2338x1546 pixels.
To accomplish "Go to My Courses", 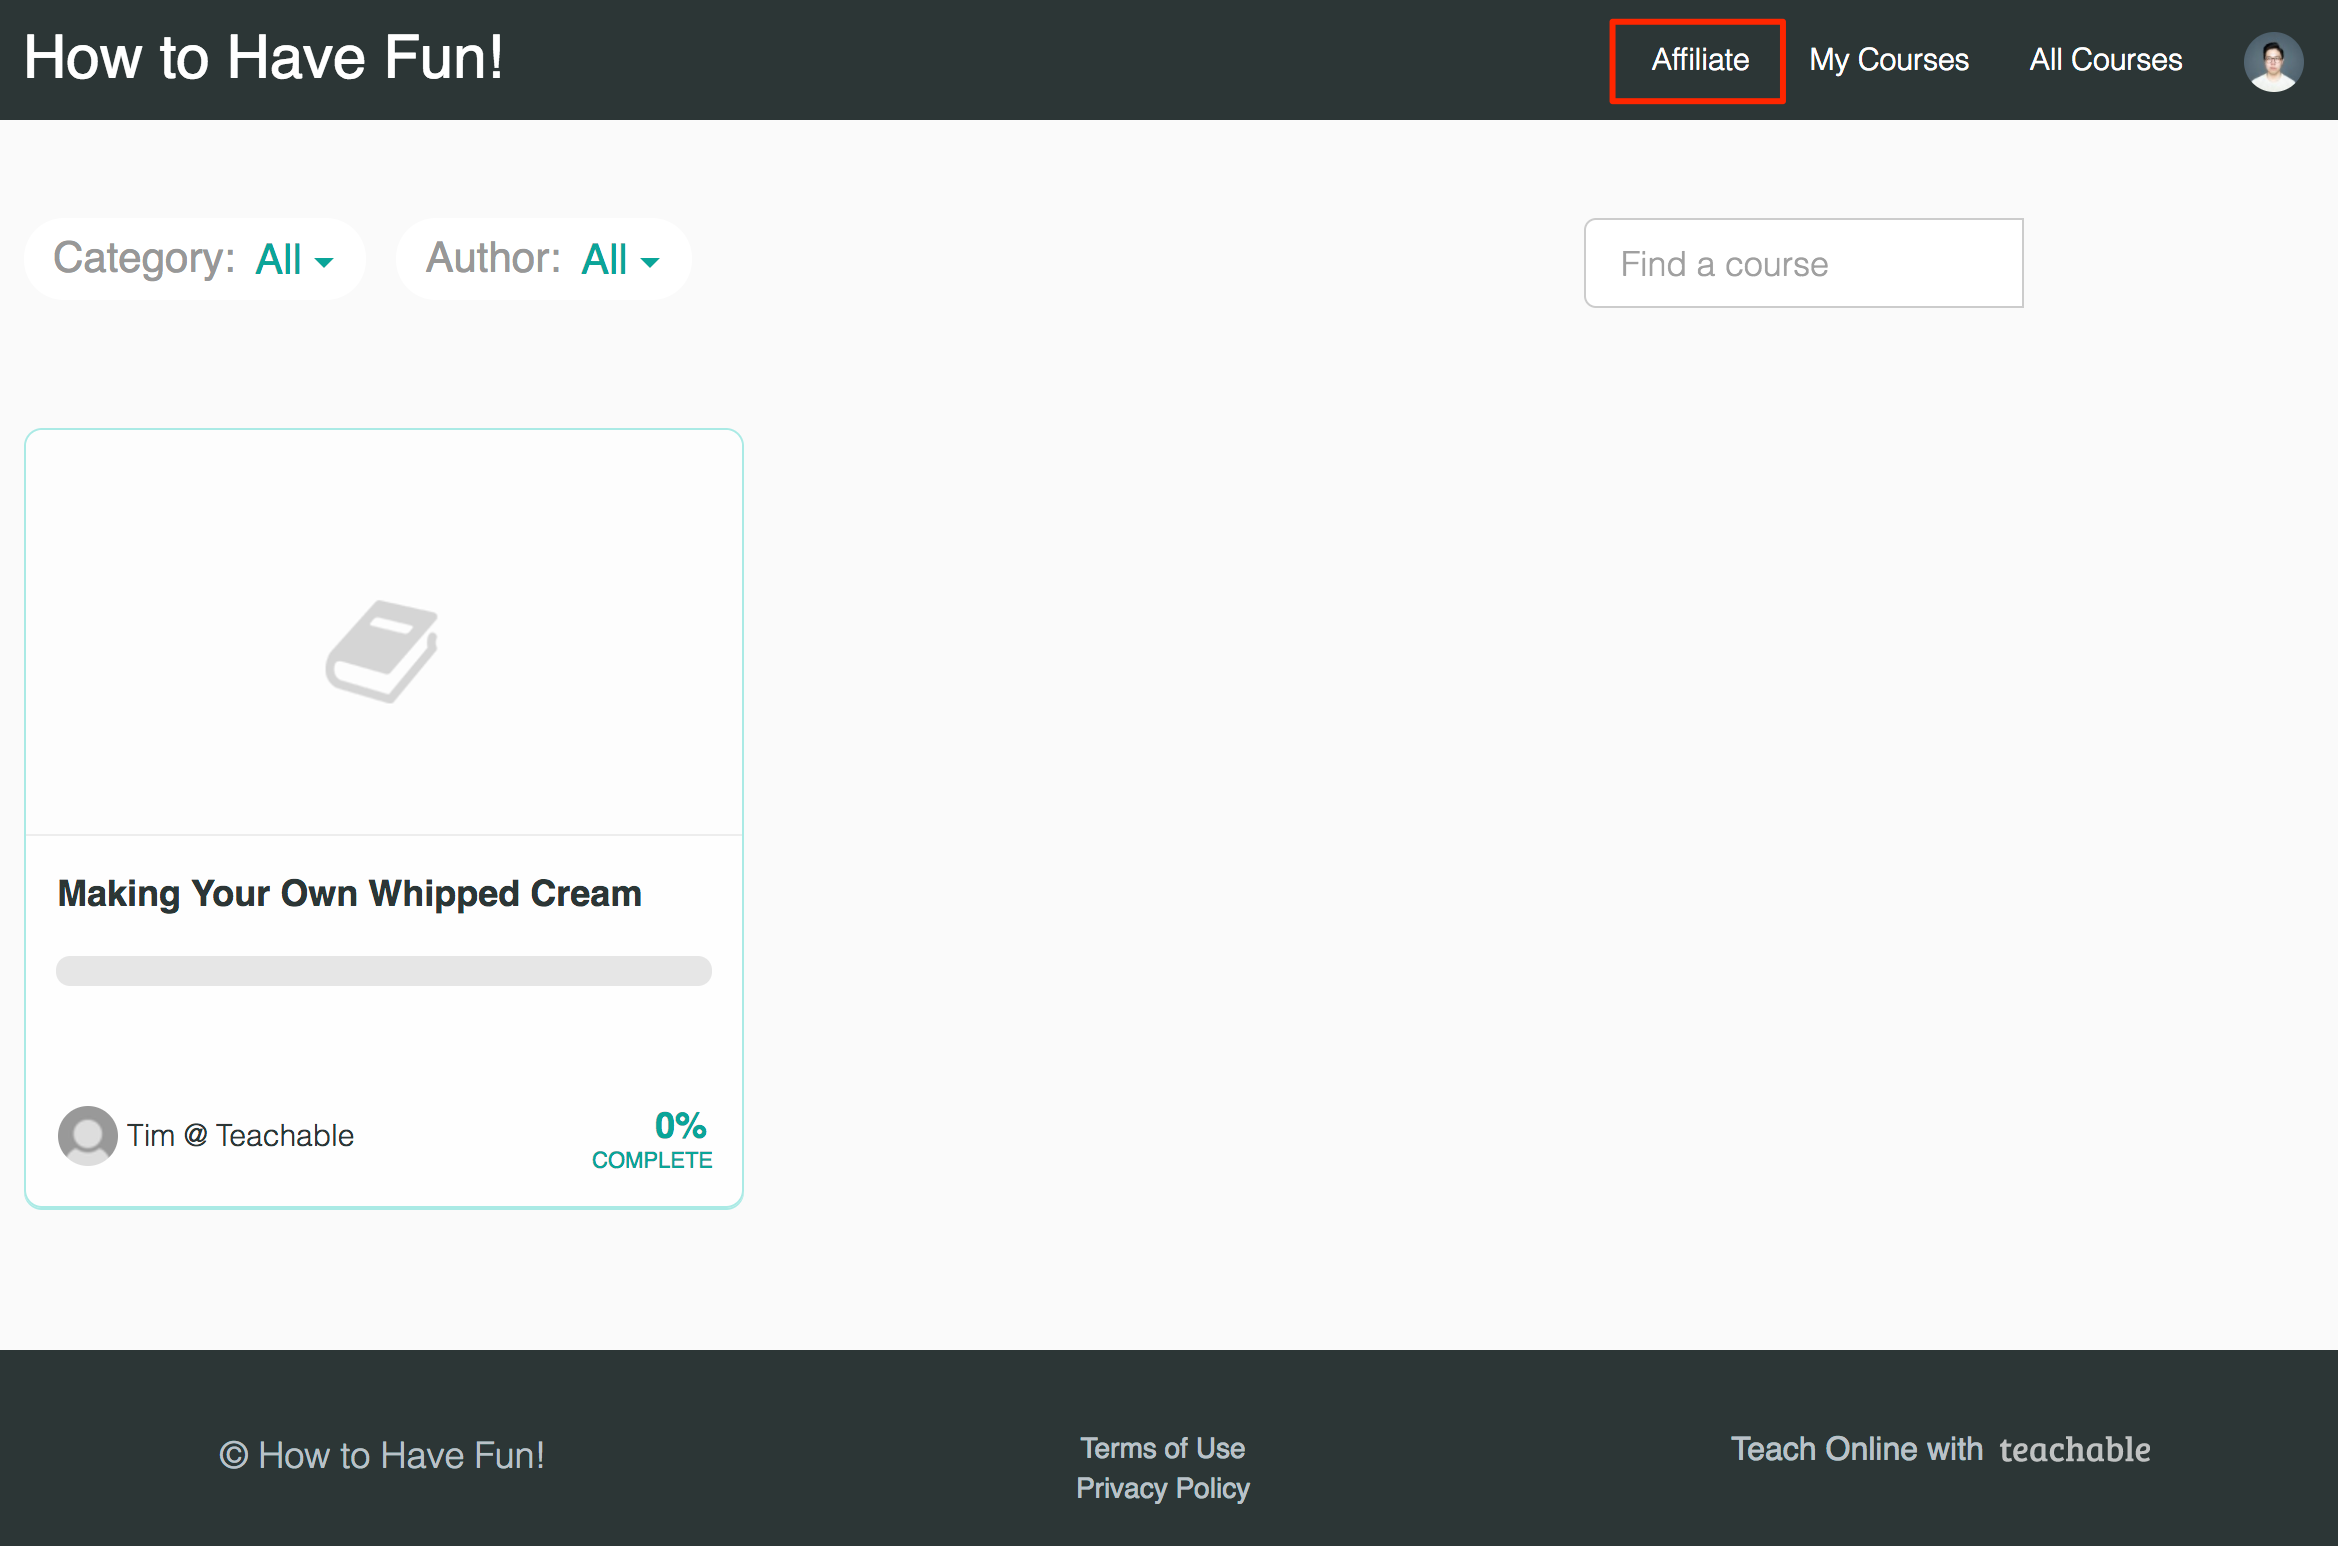I will click(x=1888, y=60).
